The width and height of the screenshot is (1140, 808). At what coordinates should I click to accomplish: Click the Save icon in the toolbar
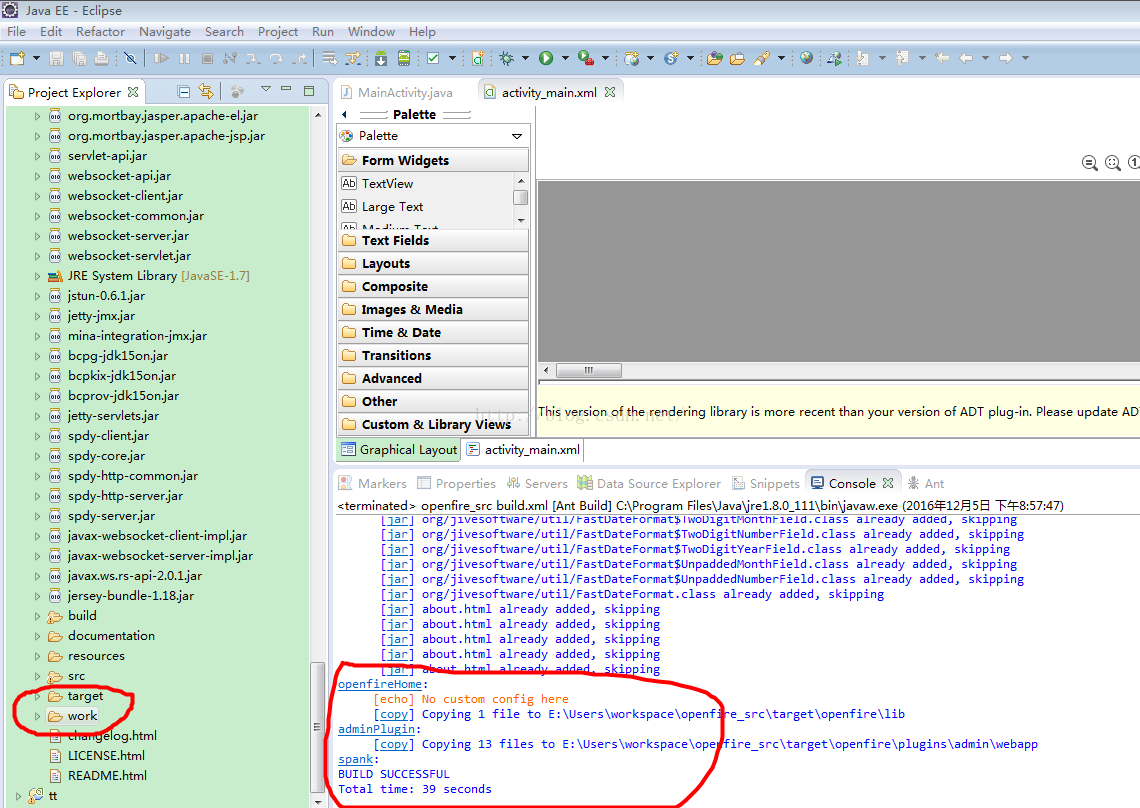[x=56, y=58]
